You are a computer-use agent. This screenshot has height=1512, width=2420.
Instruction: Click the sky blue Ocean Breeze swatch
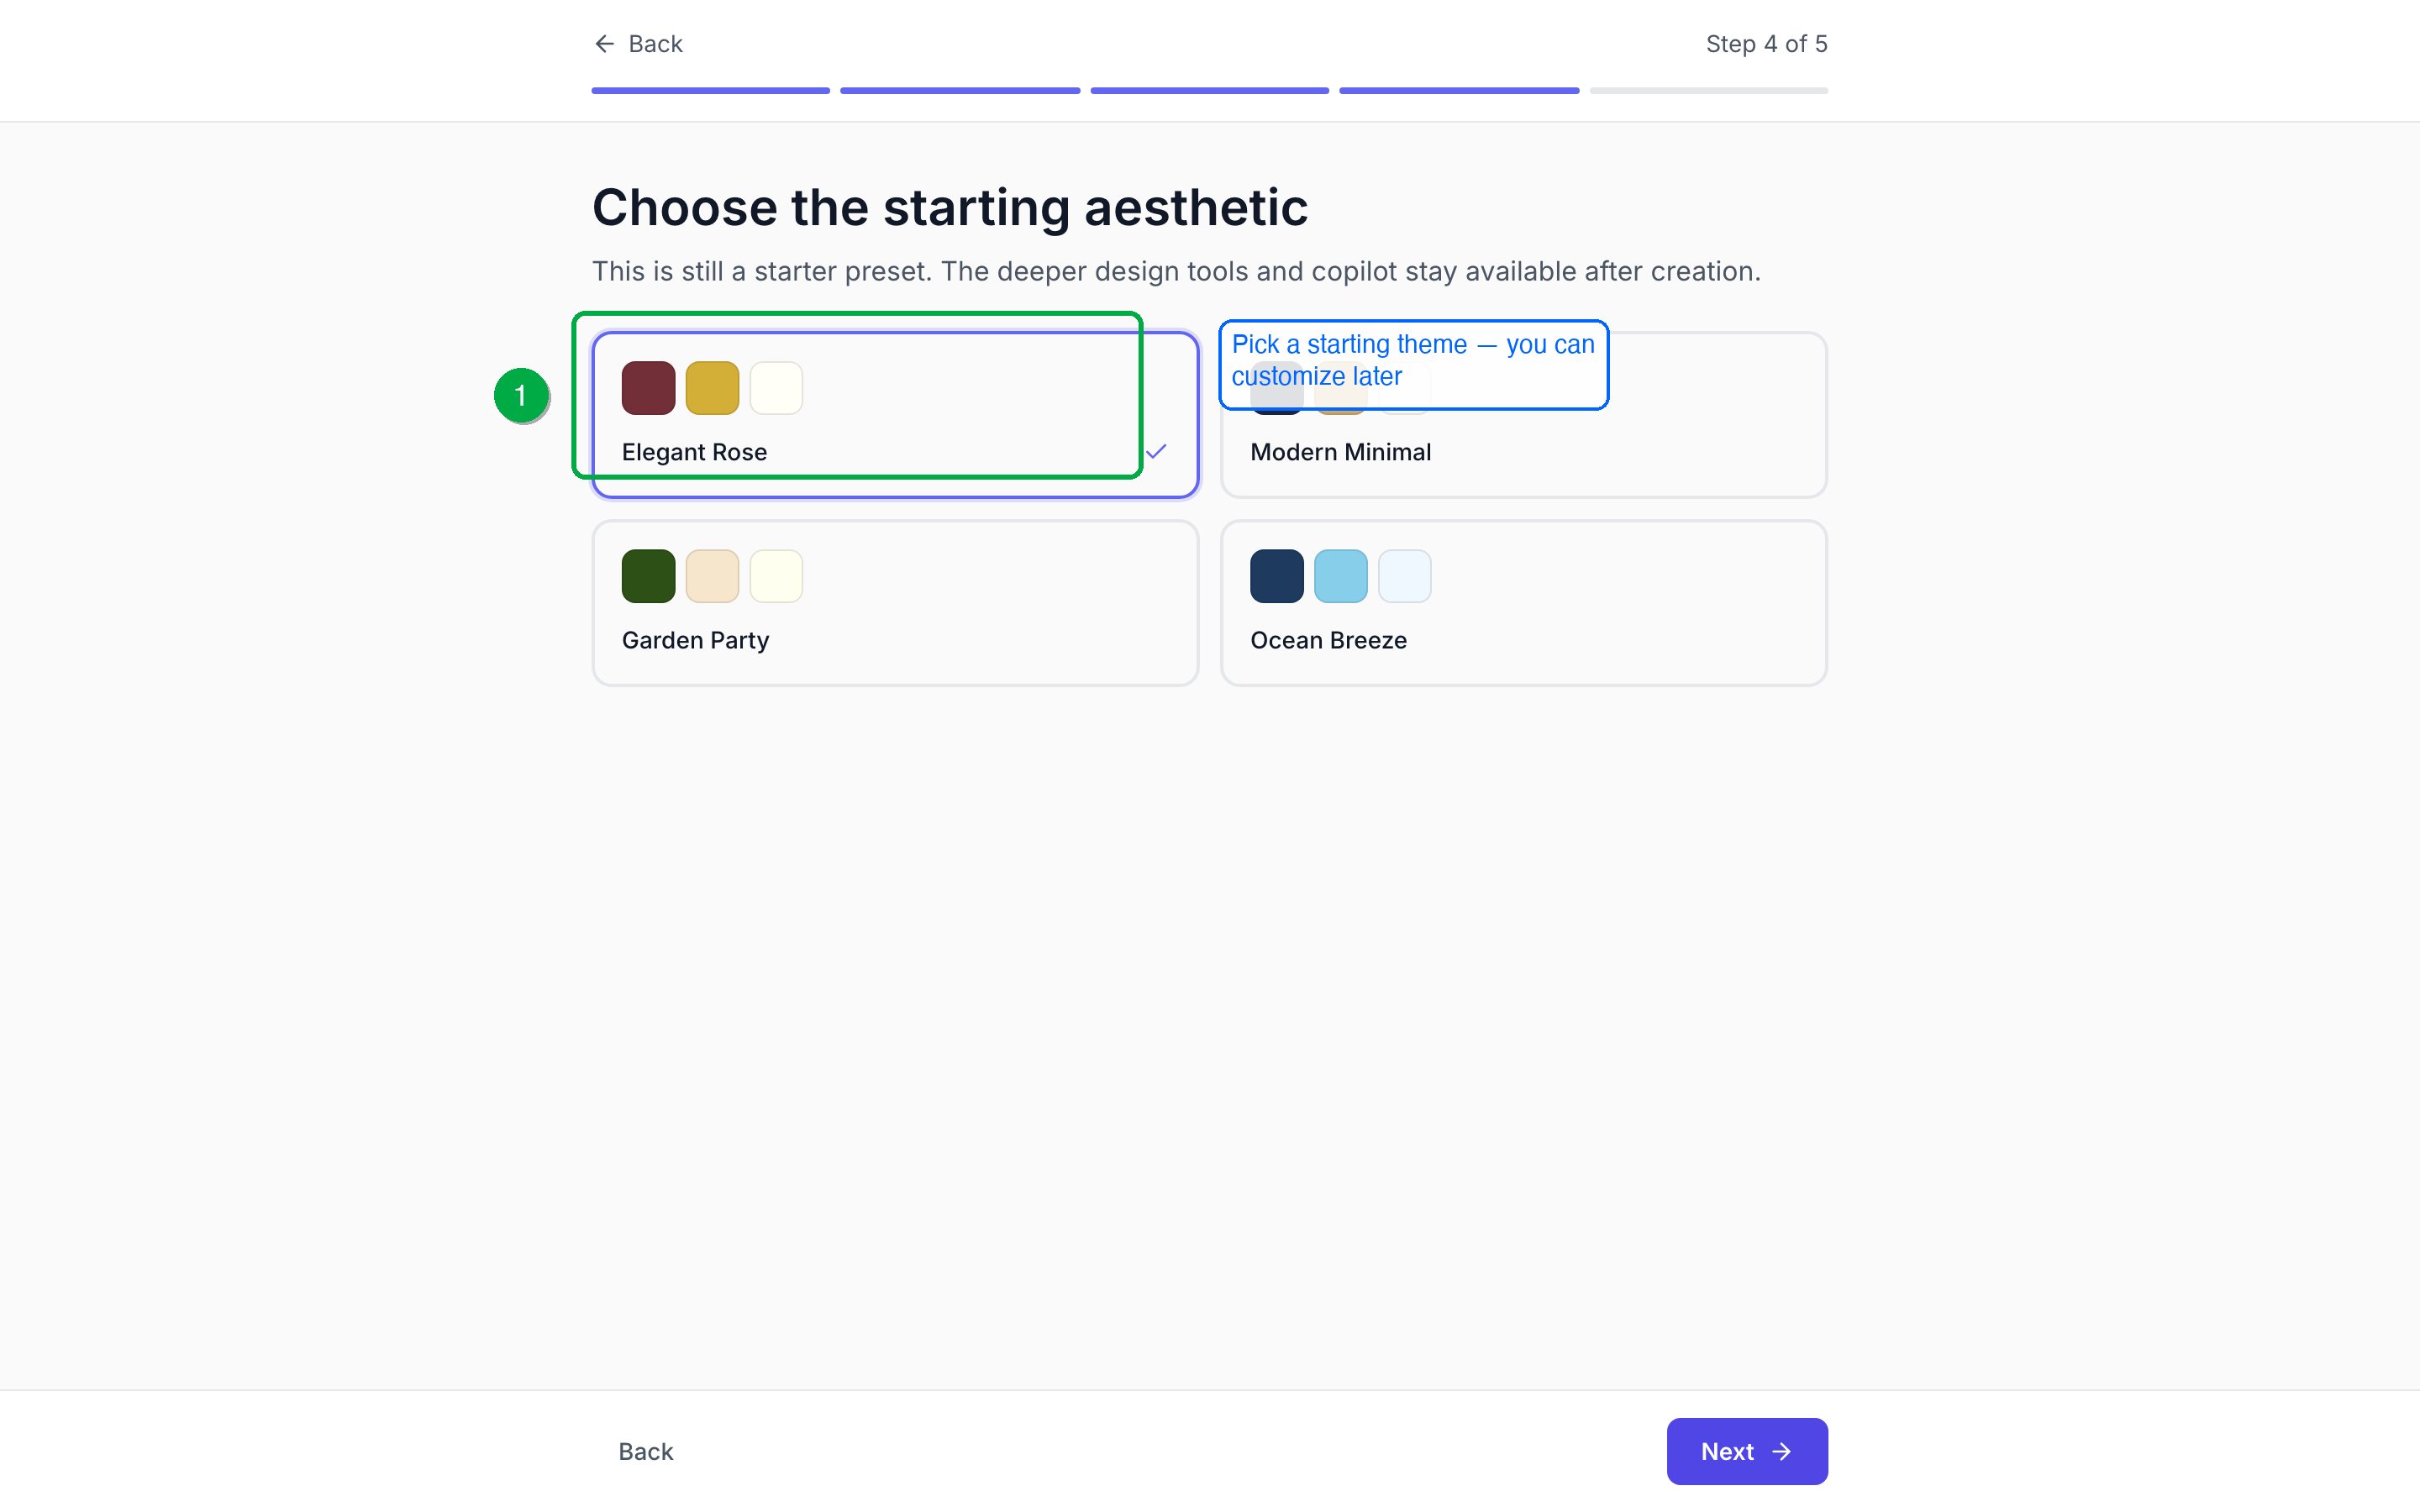click(1340, 576)
